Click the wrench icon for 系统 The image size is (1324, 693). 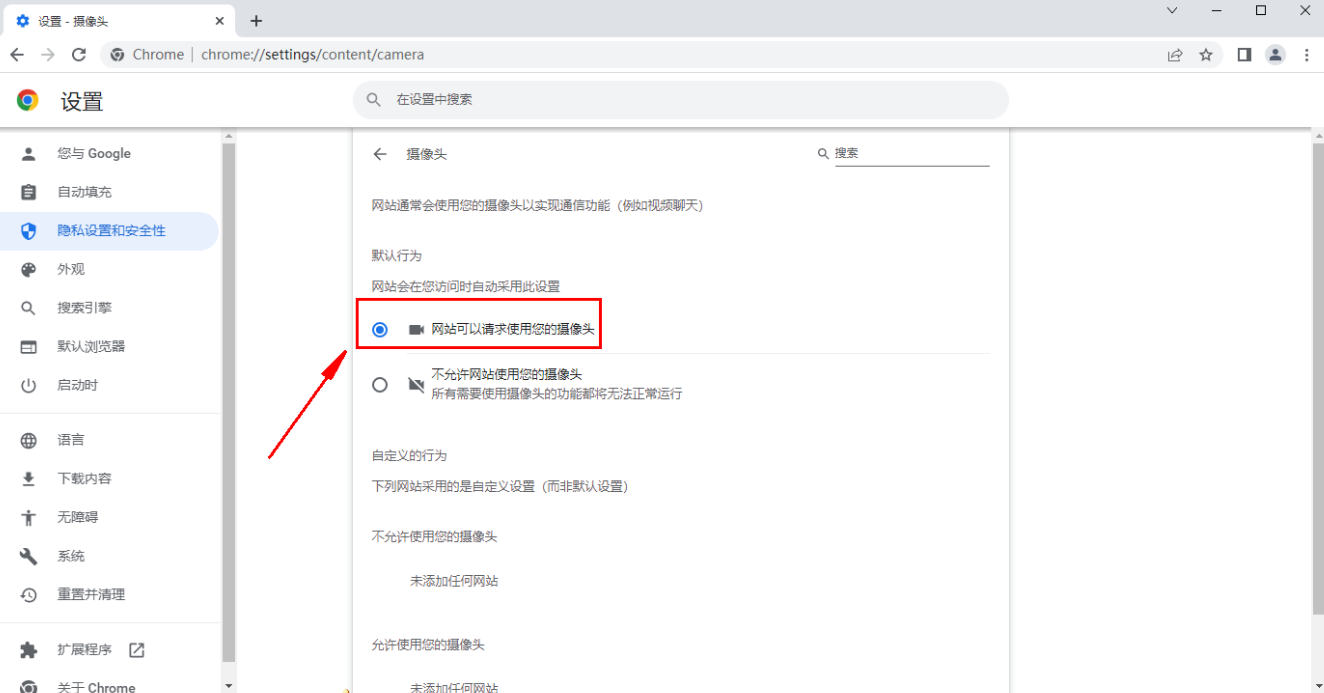pyautogui.click(x=28, y=556)
